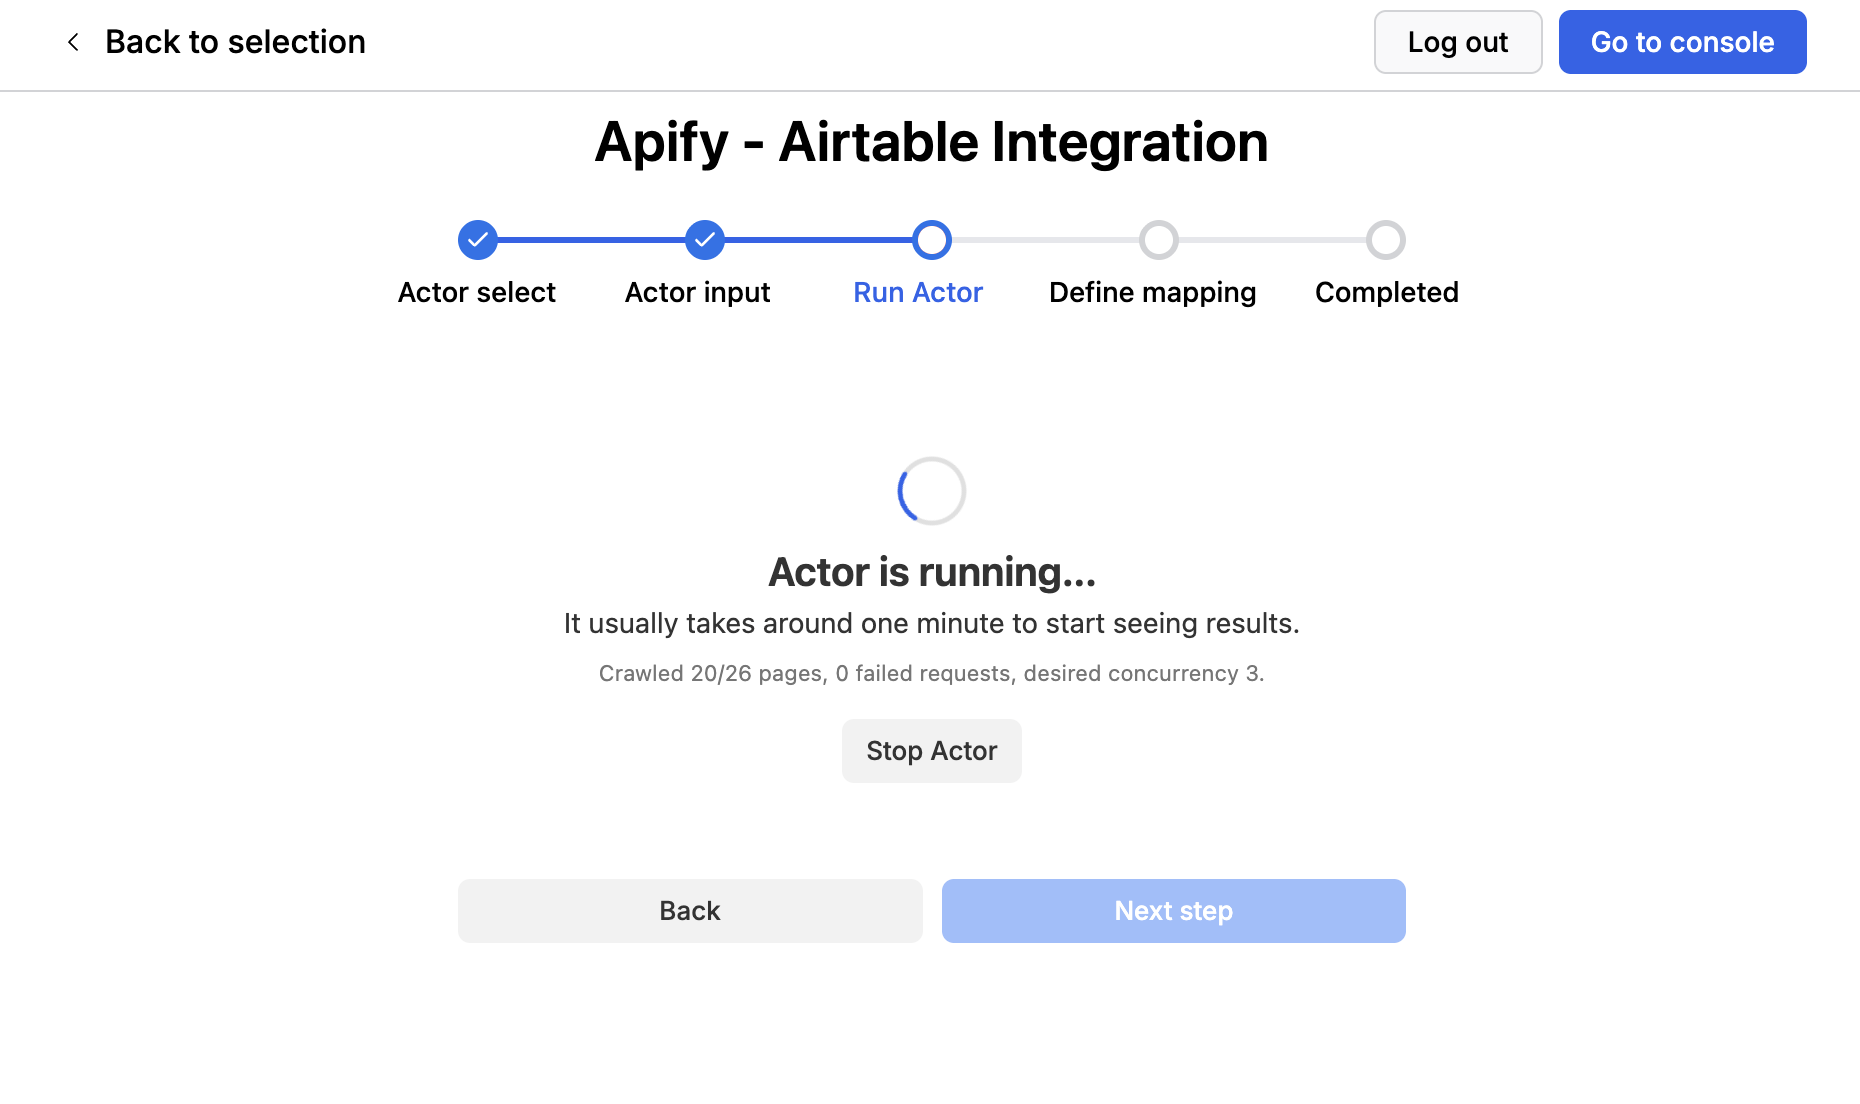The height and width of the screenshot is (1104, 1860).
Task: Click the Actor select checkmark circle
Action: coord(478,240)
